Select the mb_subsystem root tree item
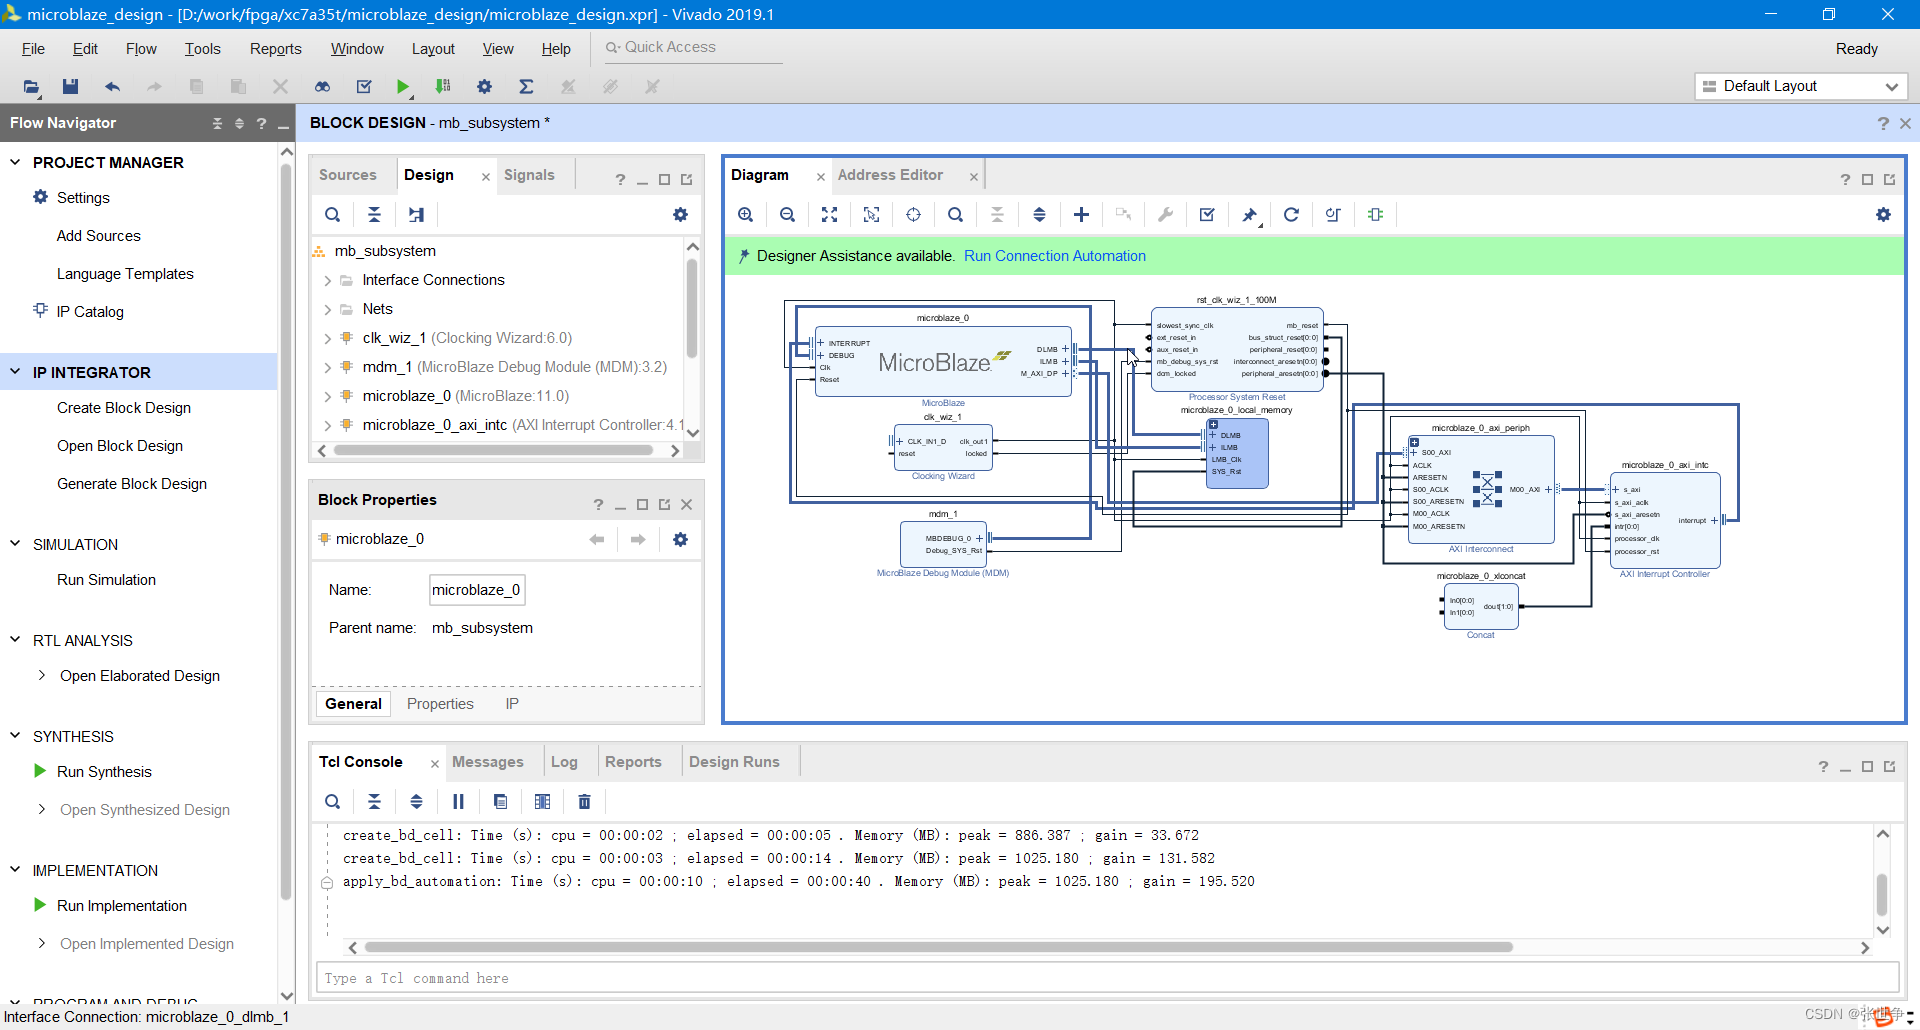Screen dimensions: 1920x1030 pos(385,251)
